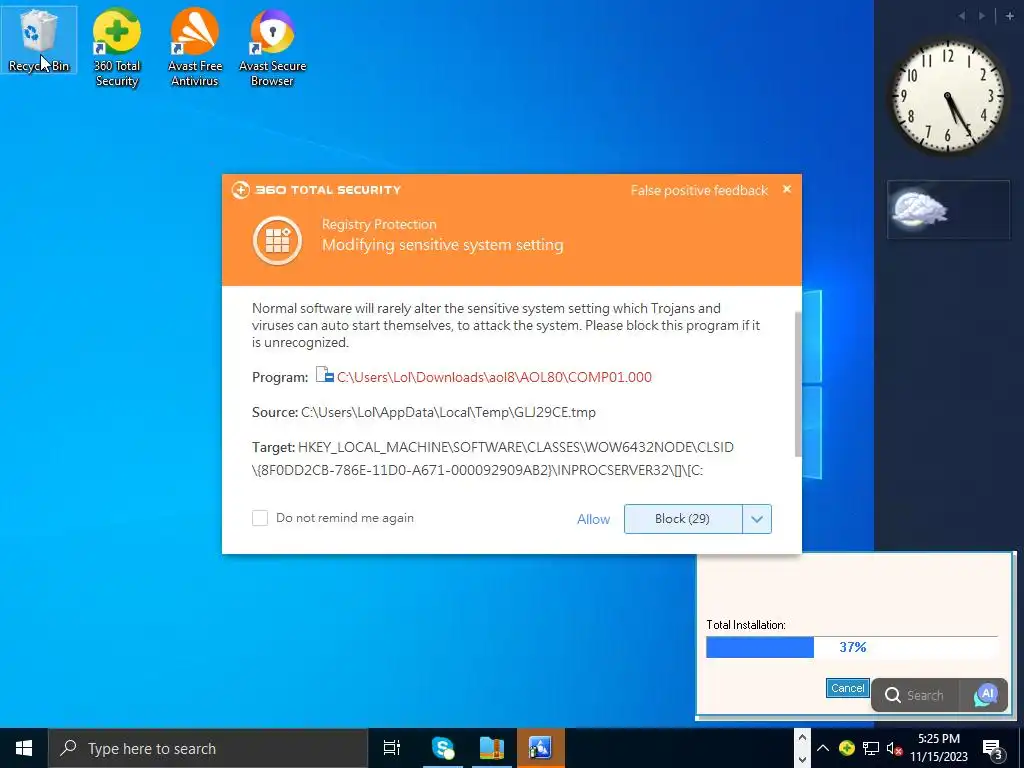Open the WinRAR archive taskbar icon
This screenshot has width=1024, height=768.
492,748
